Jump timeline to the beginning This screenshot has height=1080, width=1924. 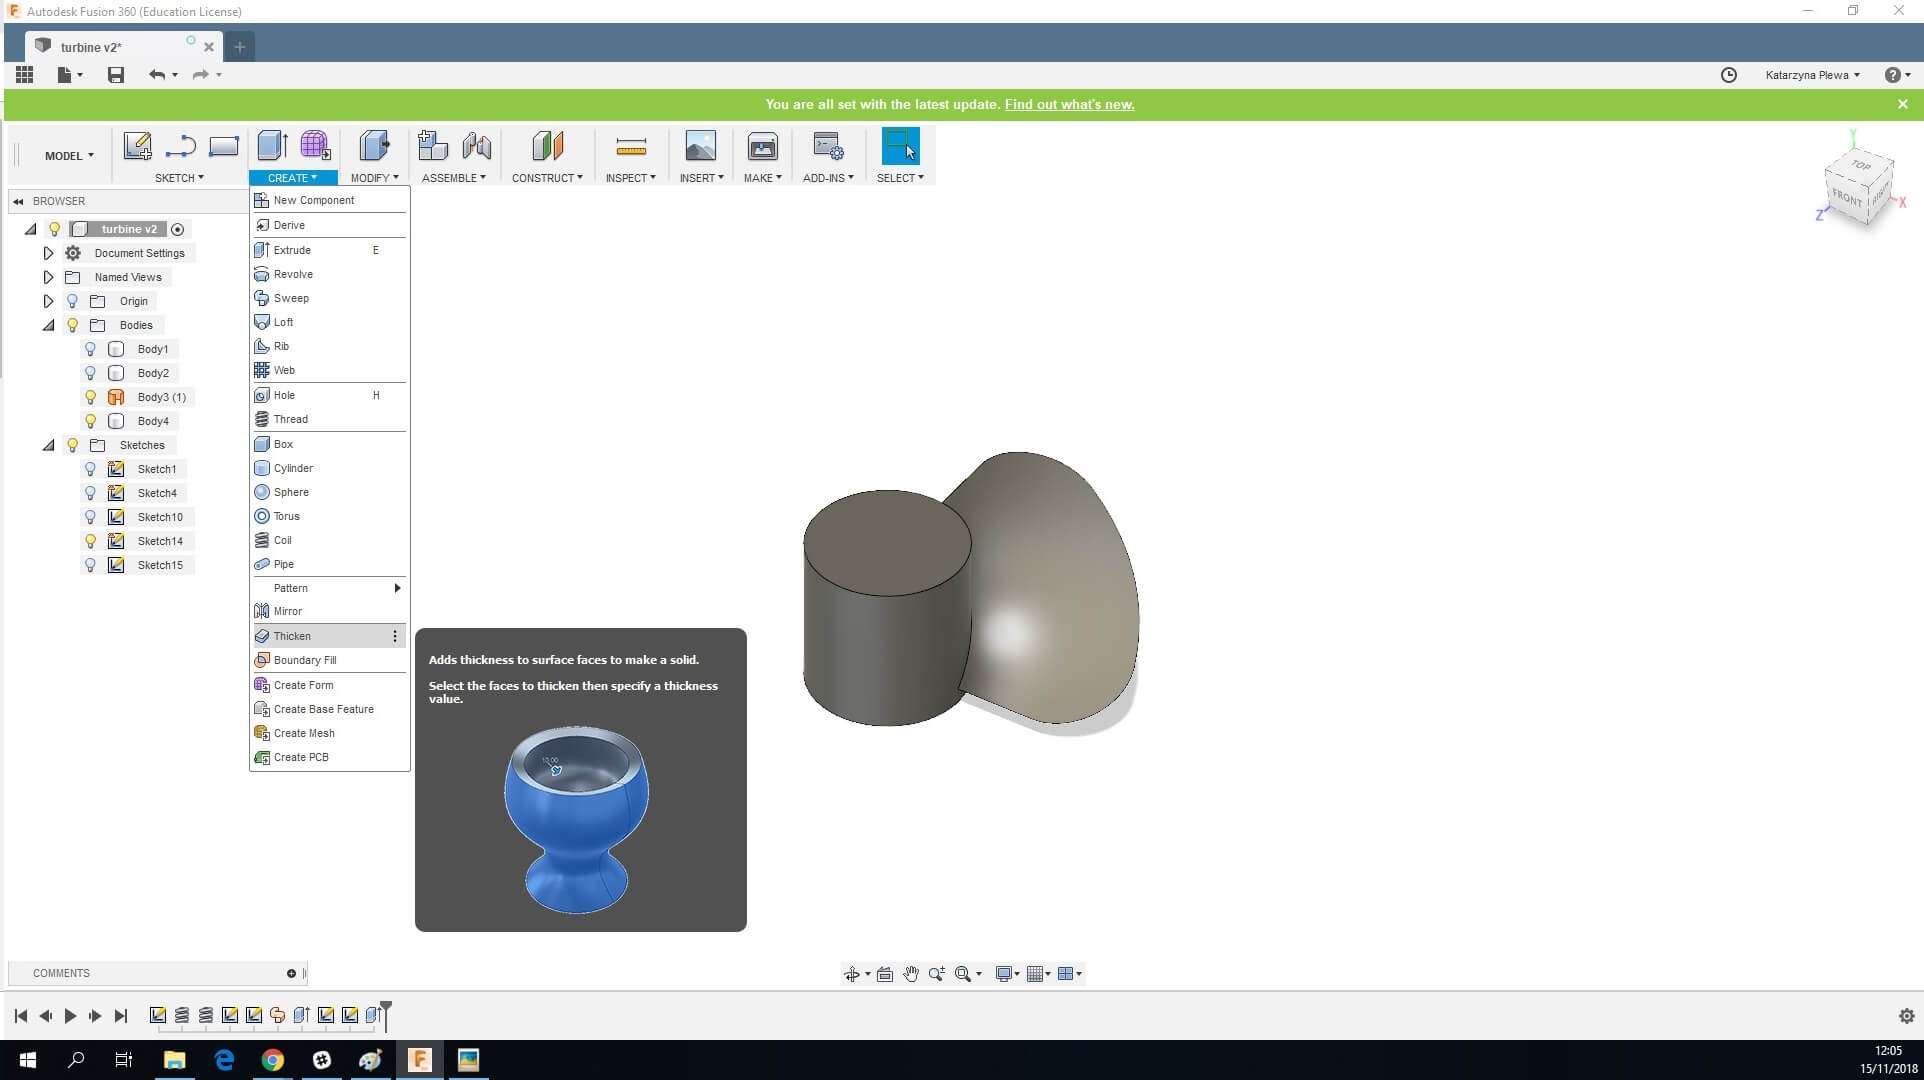(21, 1016)
